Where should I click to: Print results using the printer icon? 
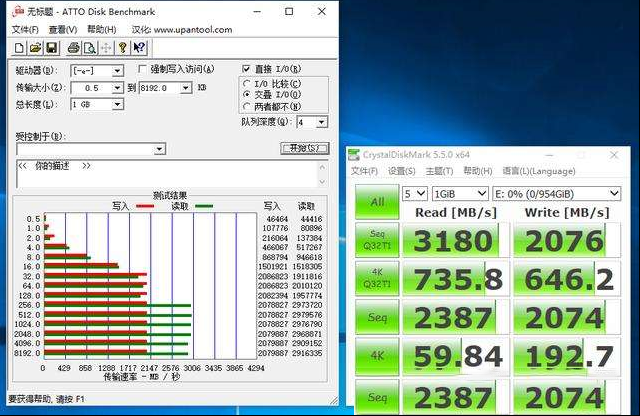(x=74, y=48)
